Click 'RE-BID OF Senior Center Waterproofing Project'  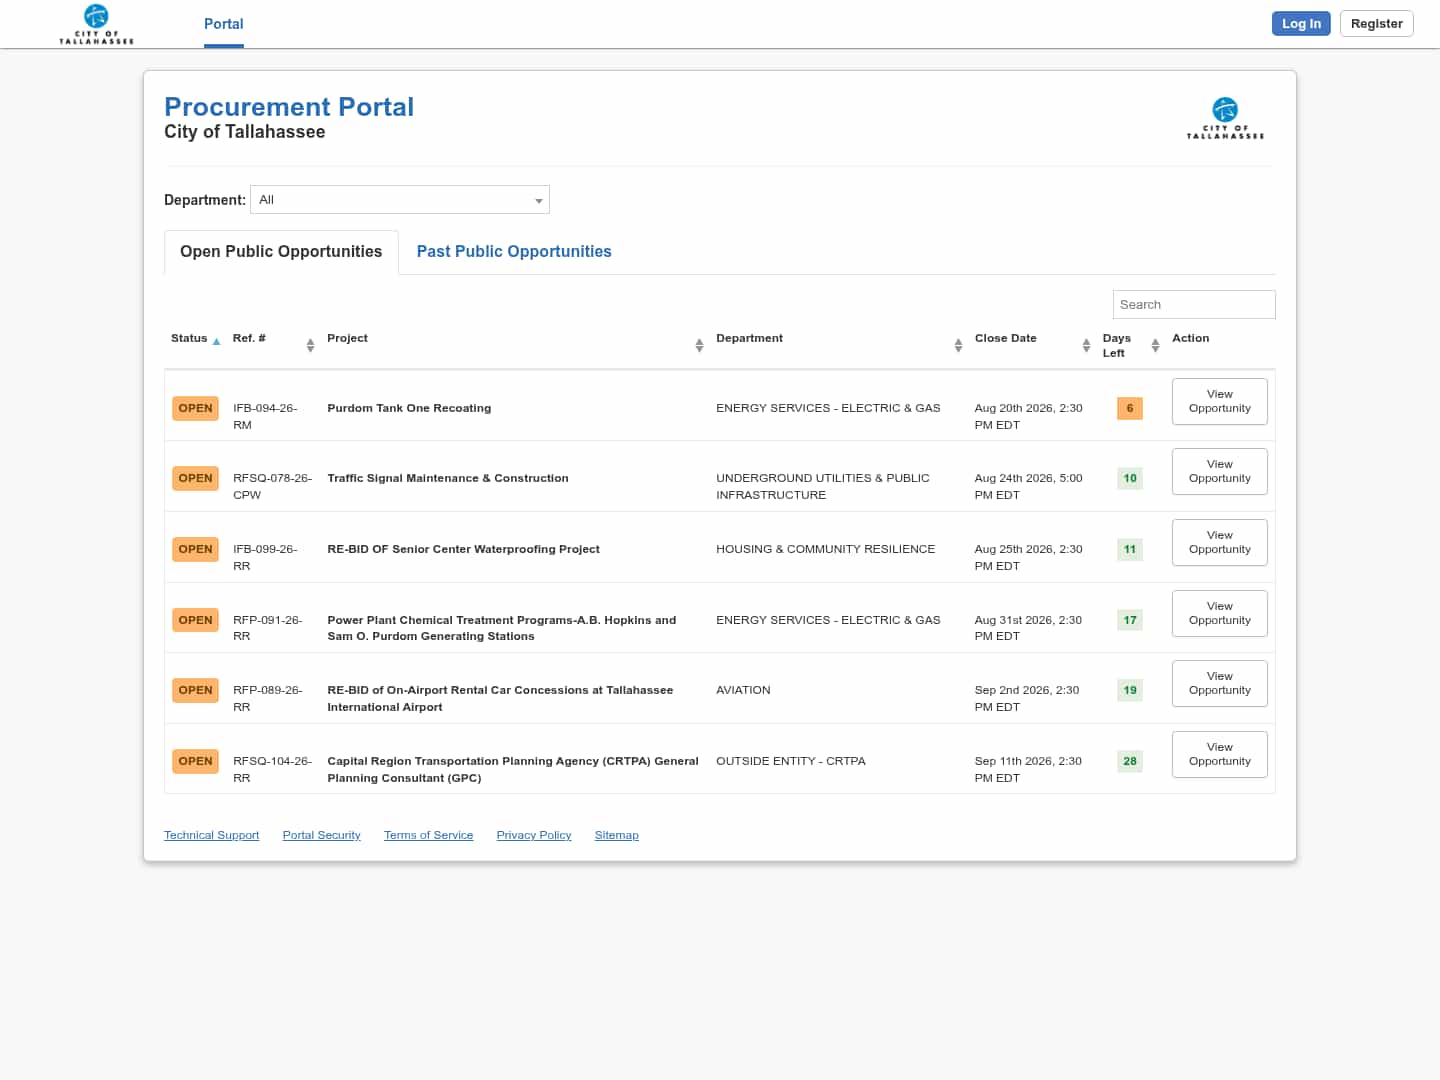click(463, 549)
